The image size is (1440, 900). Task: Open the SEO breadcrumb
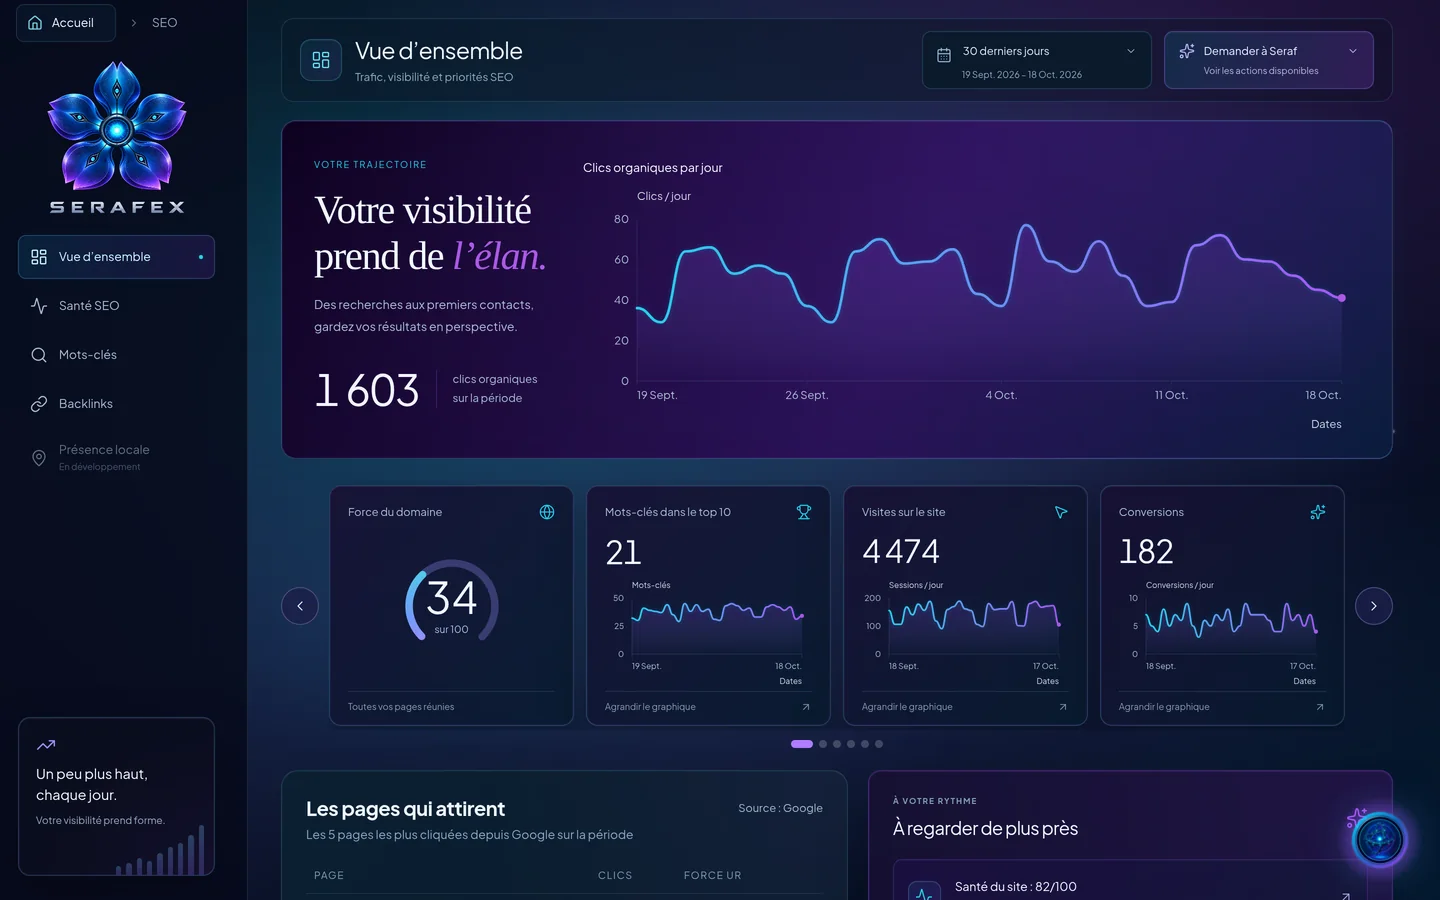tap(164, 22)
